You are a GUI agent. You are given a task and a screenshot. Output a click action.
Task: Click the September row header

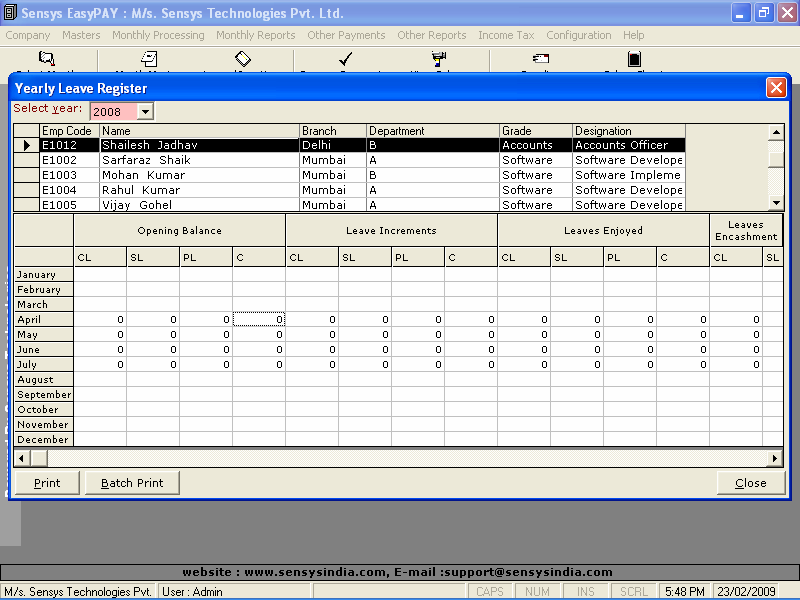click(x=44, y=394)
